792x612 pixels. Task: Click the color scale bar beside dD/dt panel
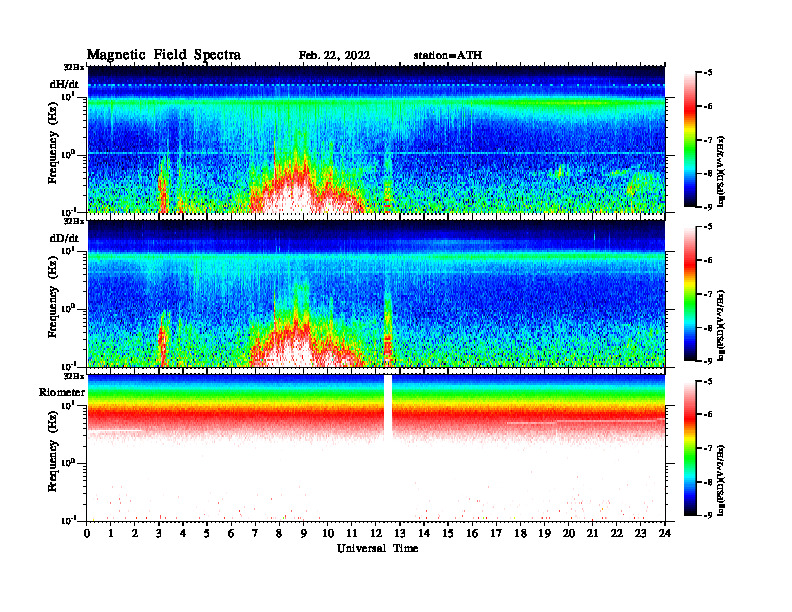coord(690,294)
